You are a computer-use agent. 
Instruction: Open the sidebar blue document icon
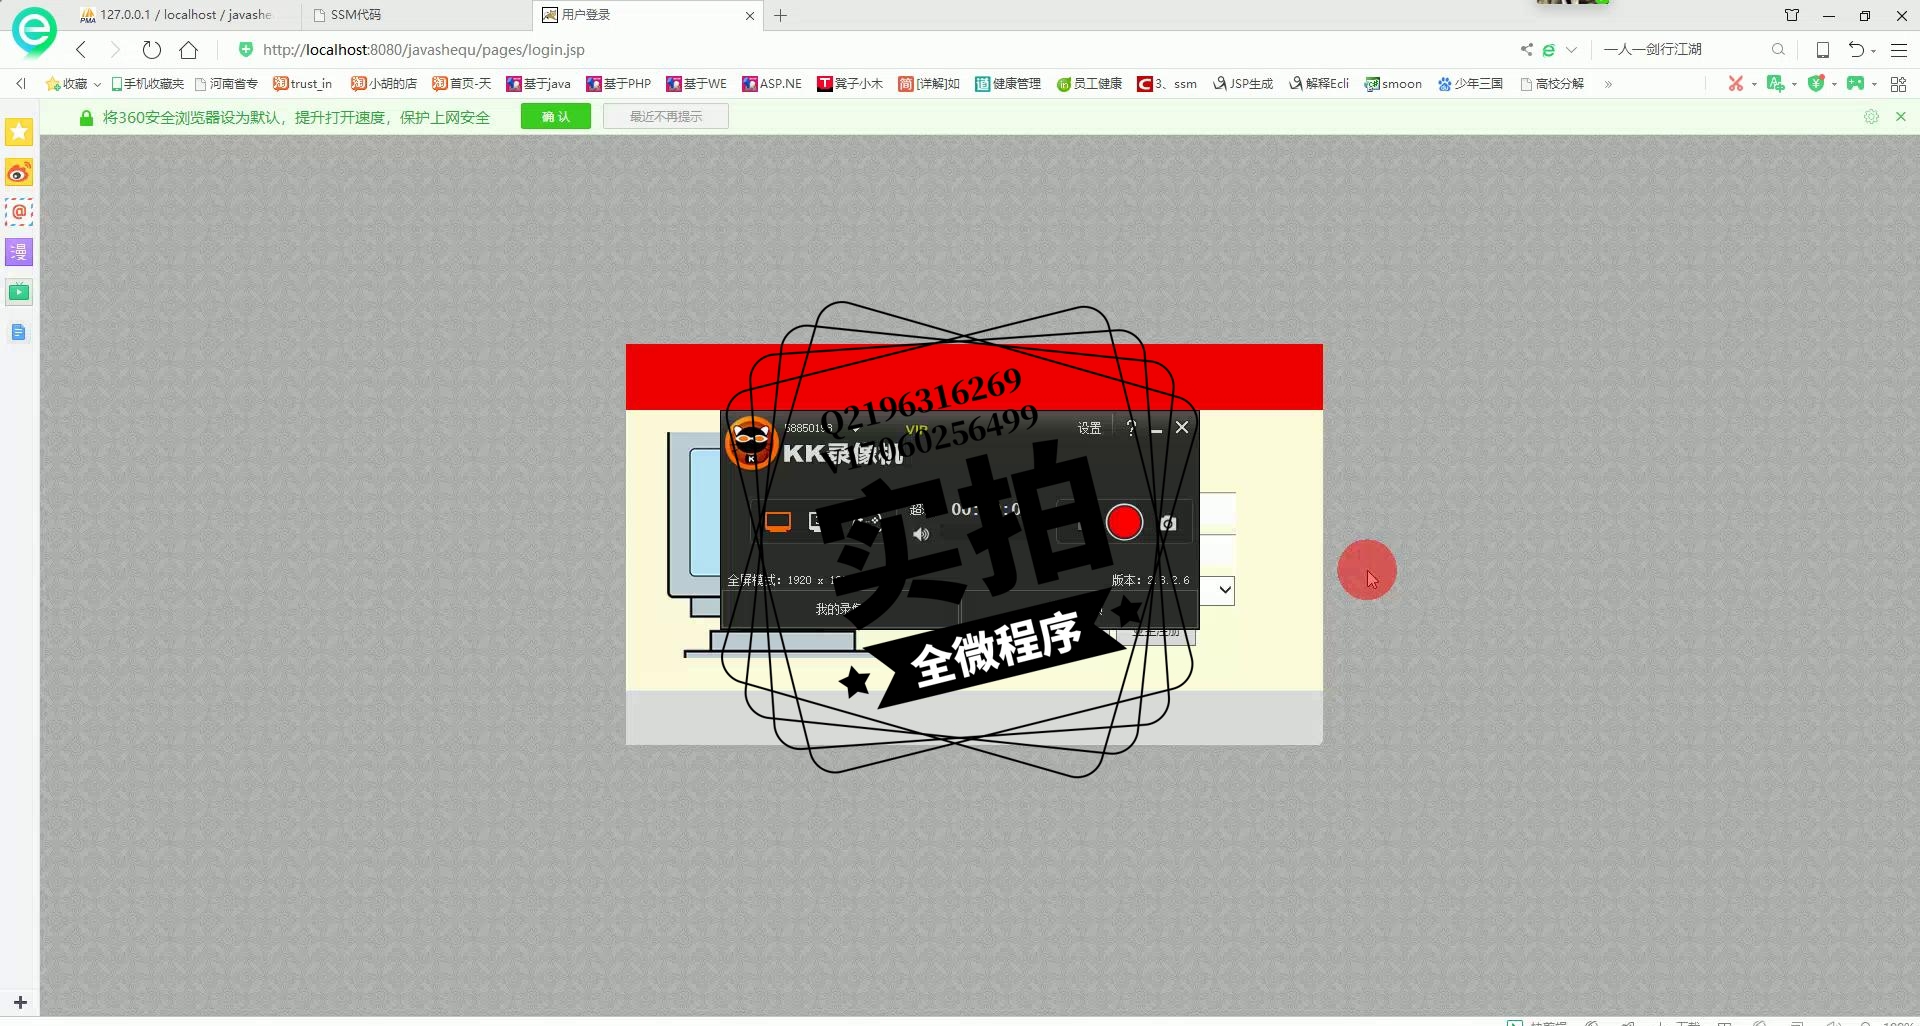pyautogui.click(x=19, y=332)
